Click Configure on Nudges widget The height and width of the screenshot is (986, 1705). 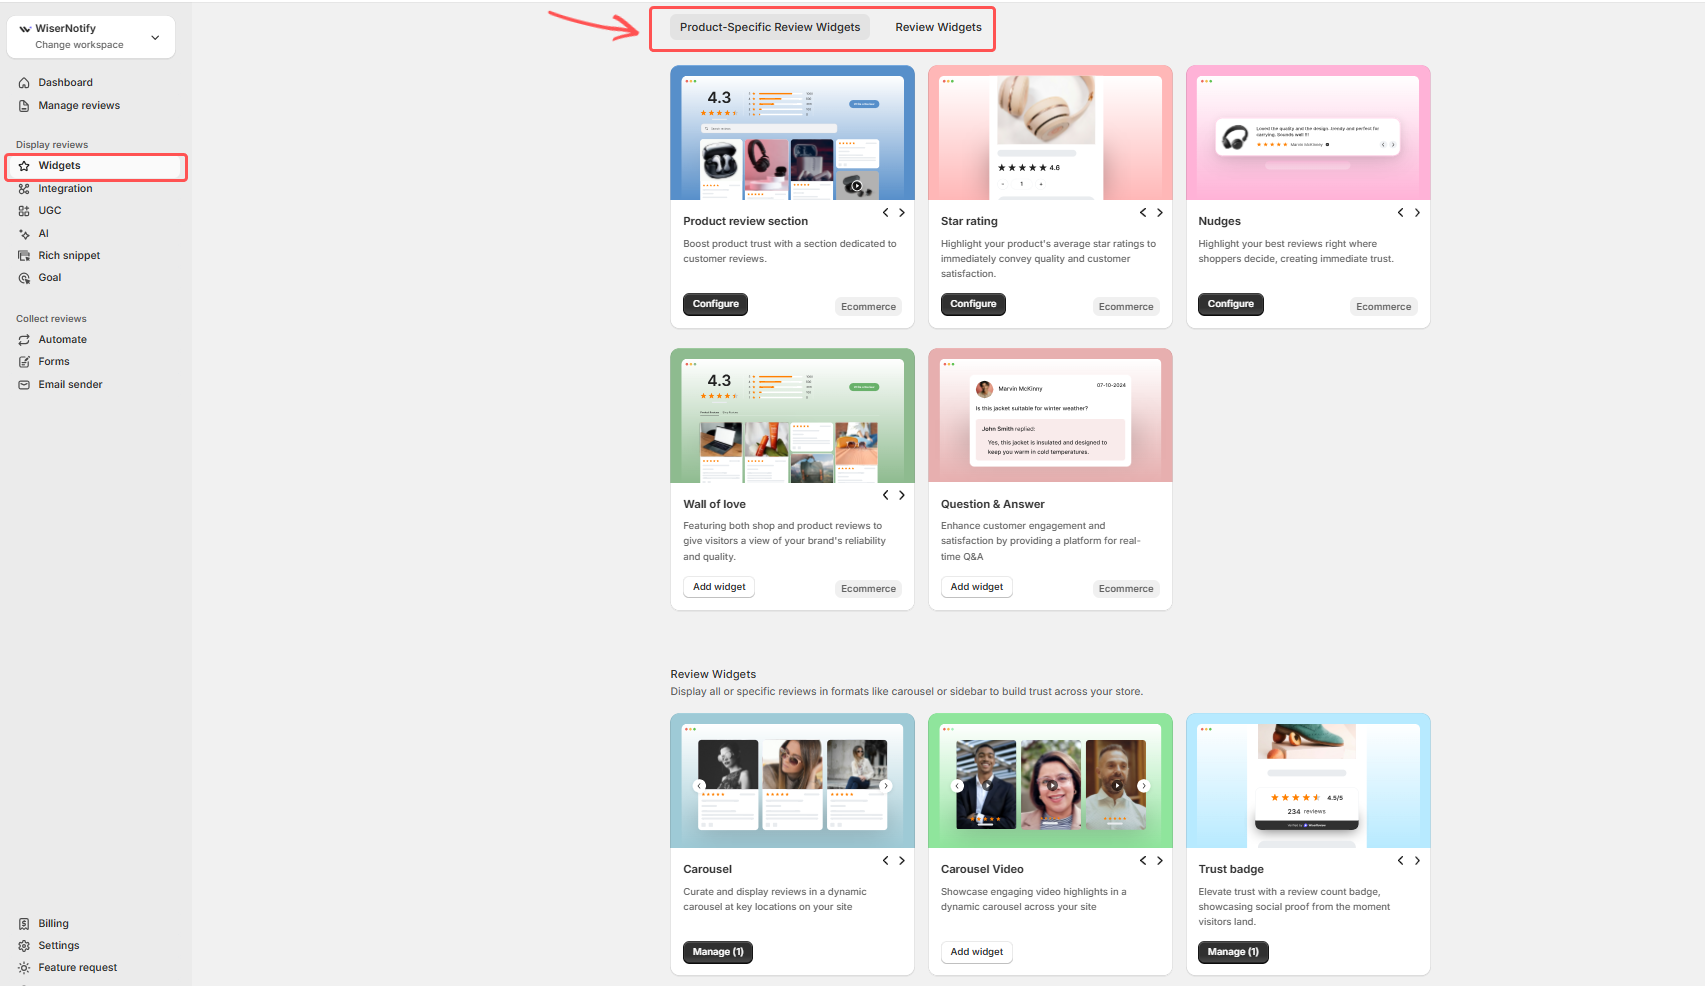point(1230,304)
